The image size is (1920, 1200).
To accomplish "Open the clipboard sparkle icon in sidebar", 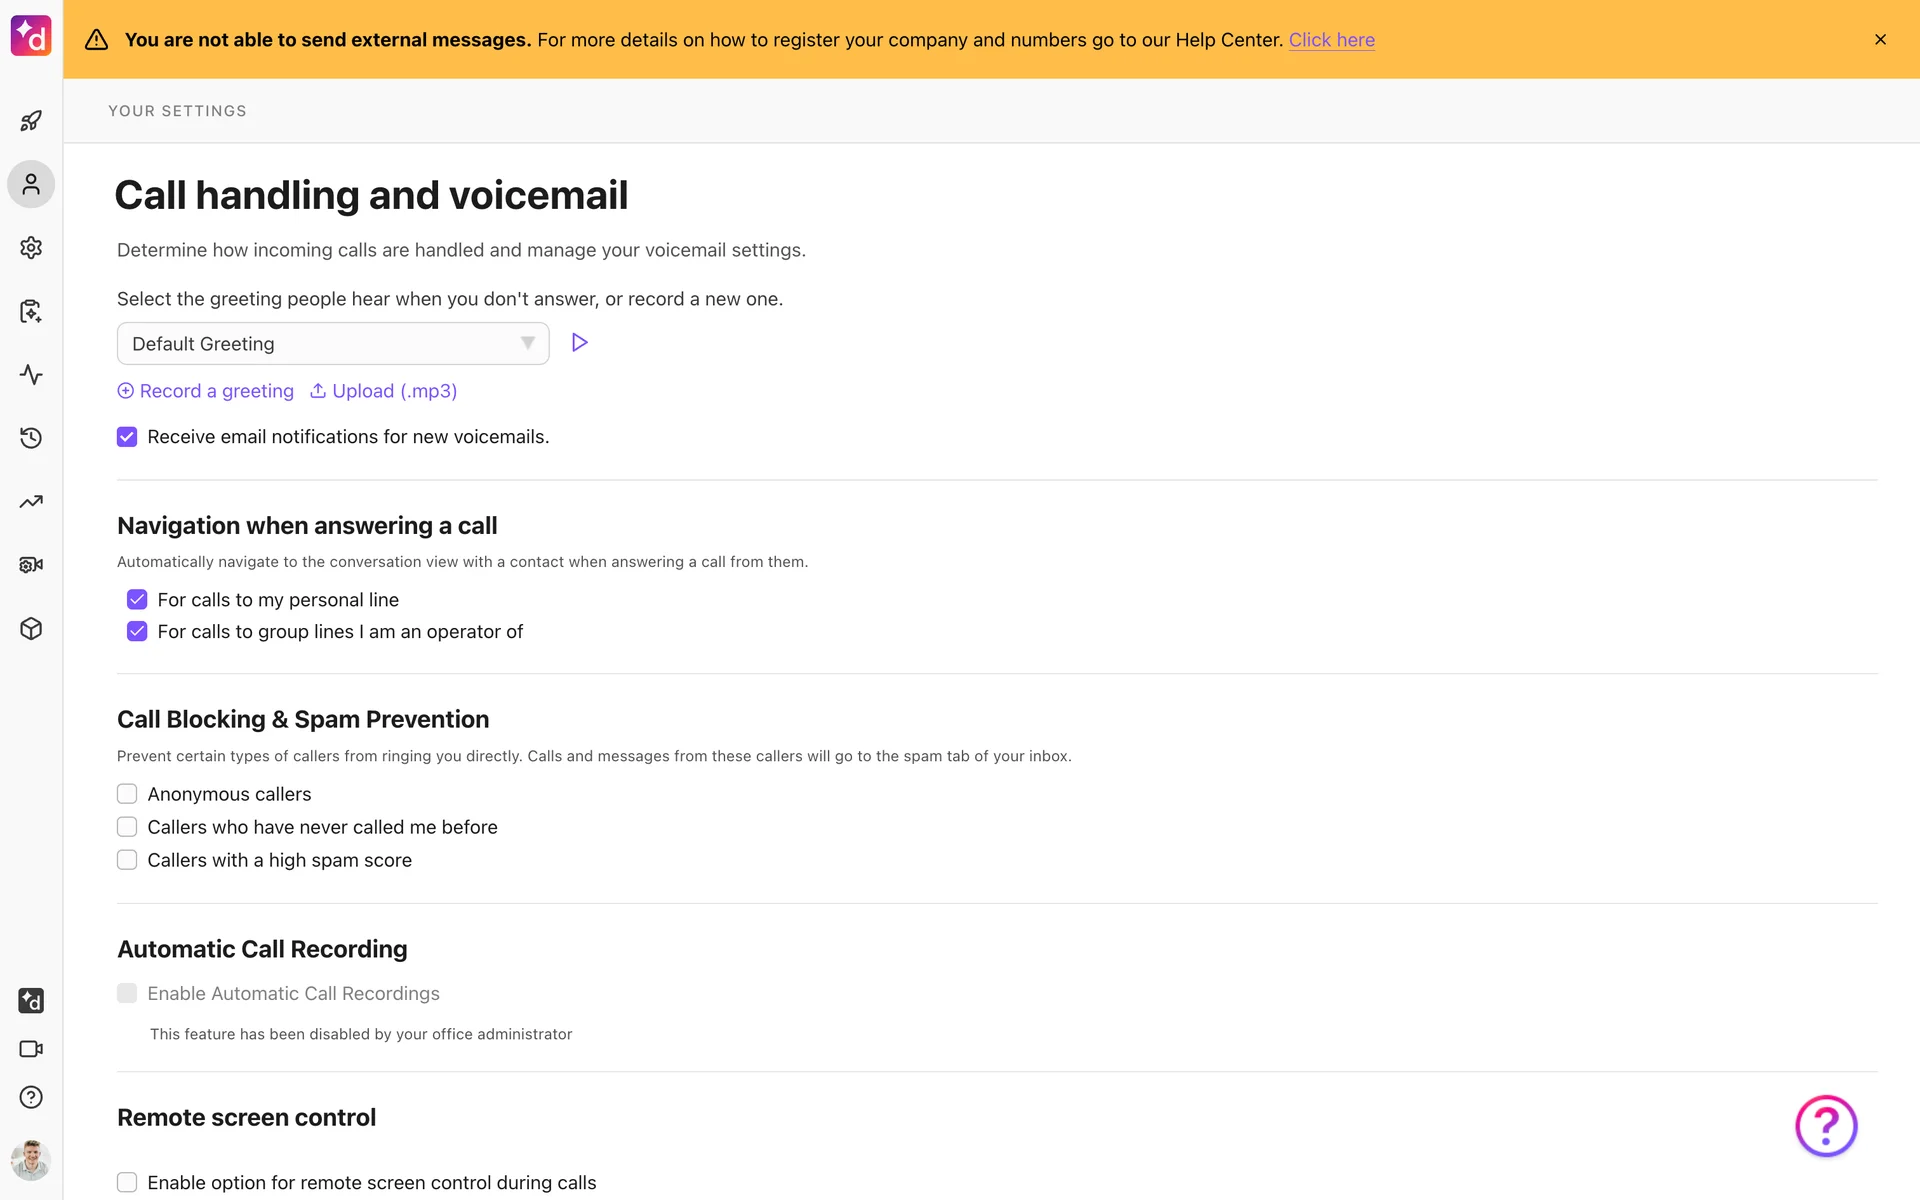I will pyautogui.click(x=31, y=311).
